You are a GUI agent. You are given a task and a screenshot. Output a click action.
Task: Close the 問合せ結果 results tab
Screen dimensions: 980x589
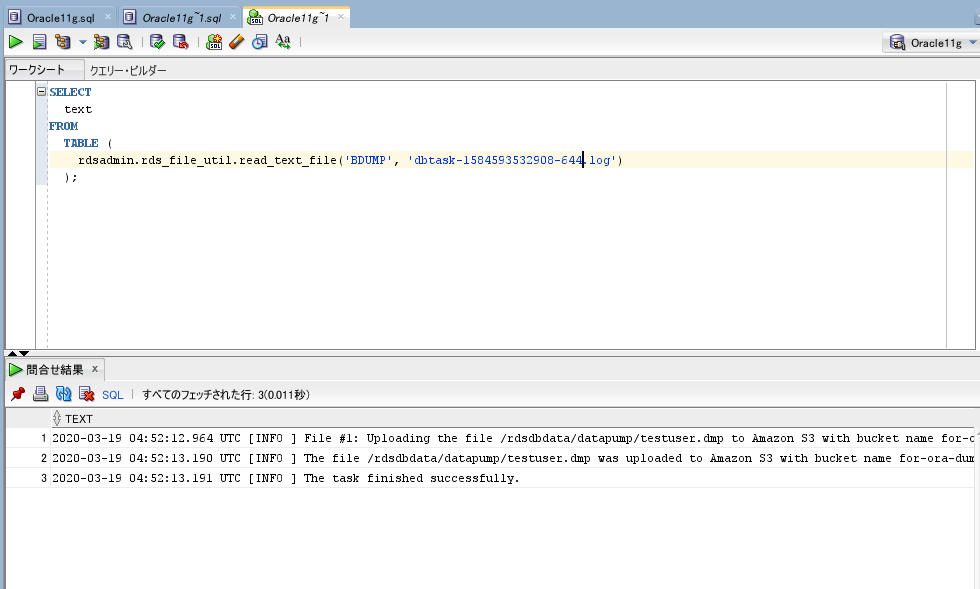point(95,369)
